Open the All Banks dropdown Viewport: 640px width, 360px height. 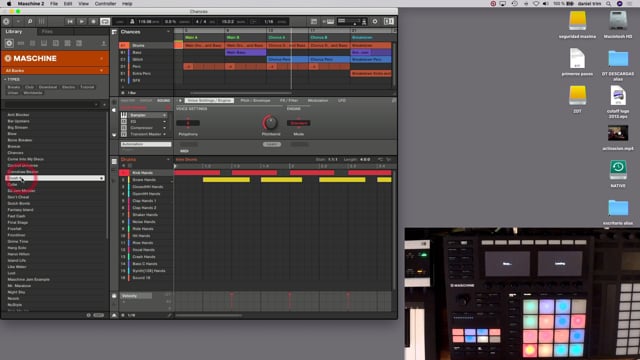pos(55,71)
